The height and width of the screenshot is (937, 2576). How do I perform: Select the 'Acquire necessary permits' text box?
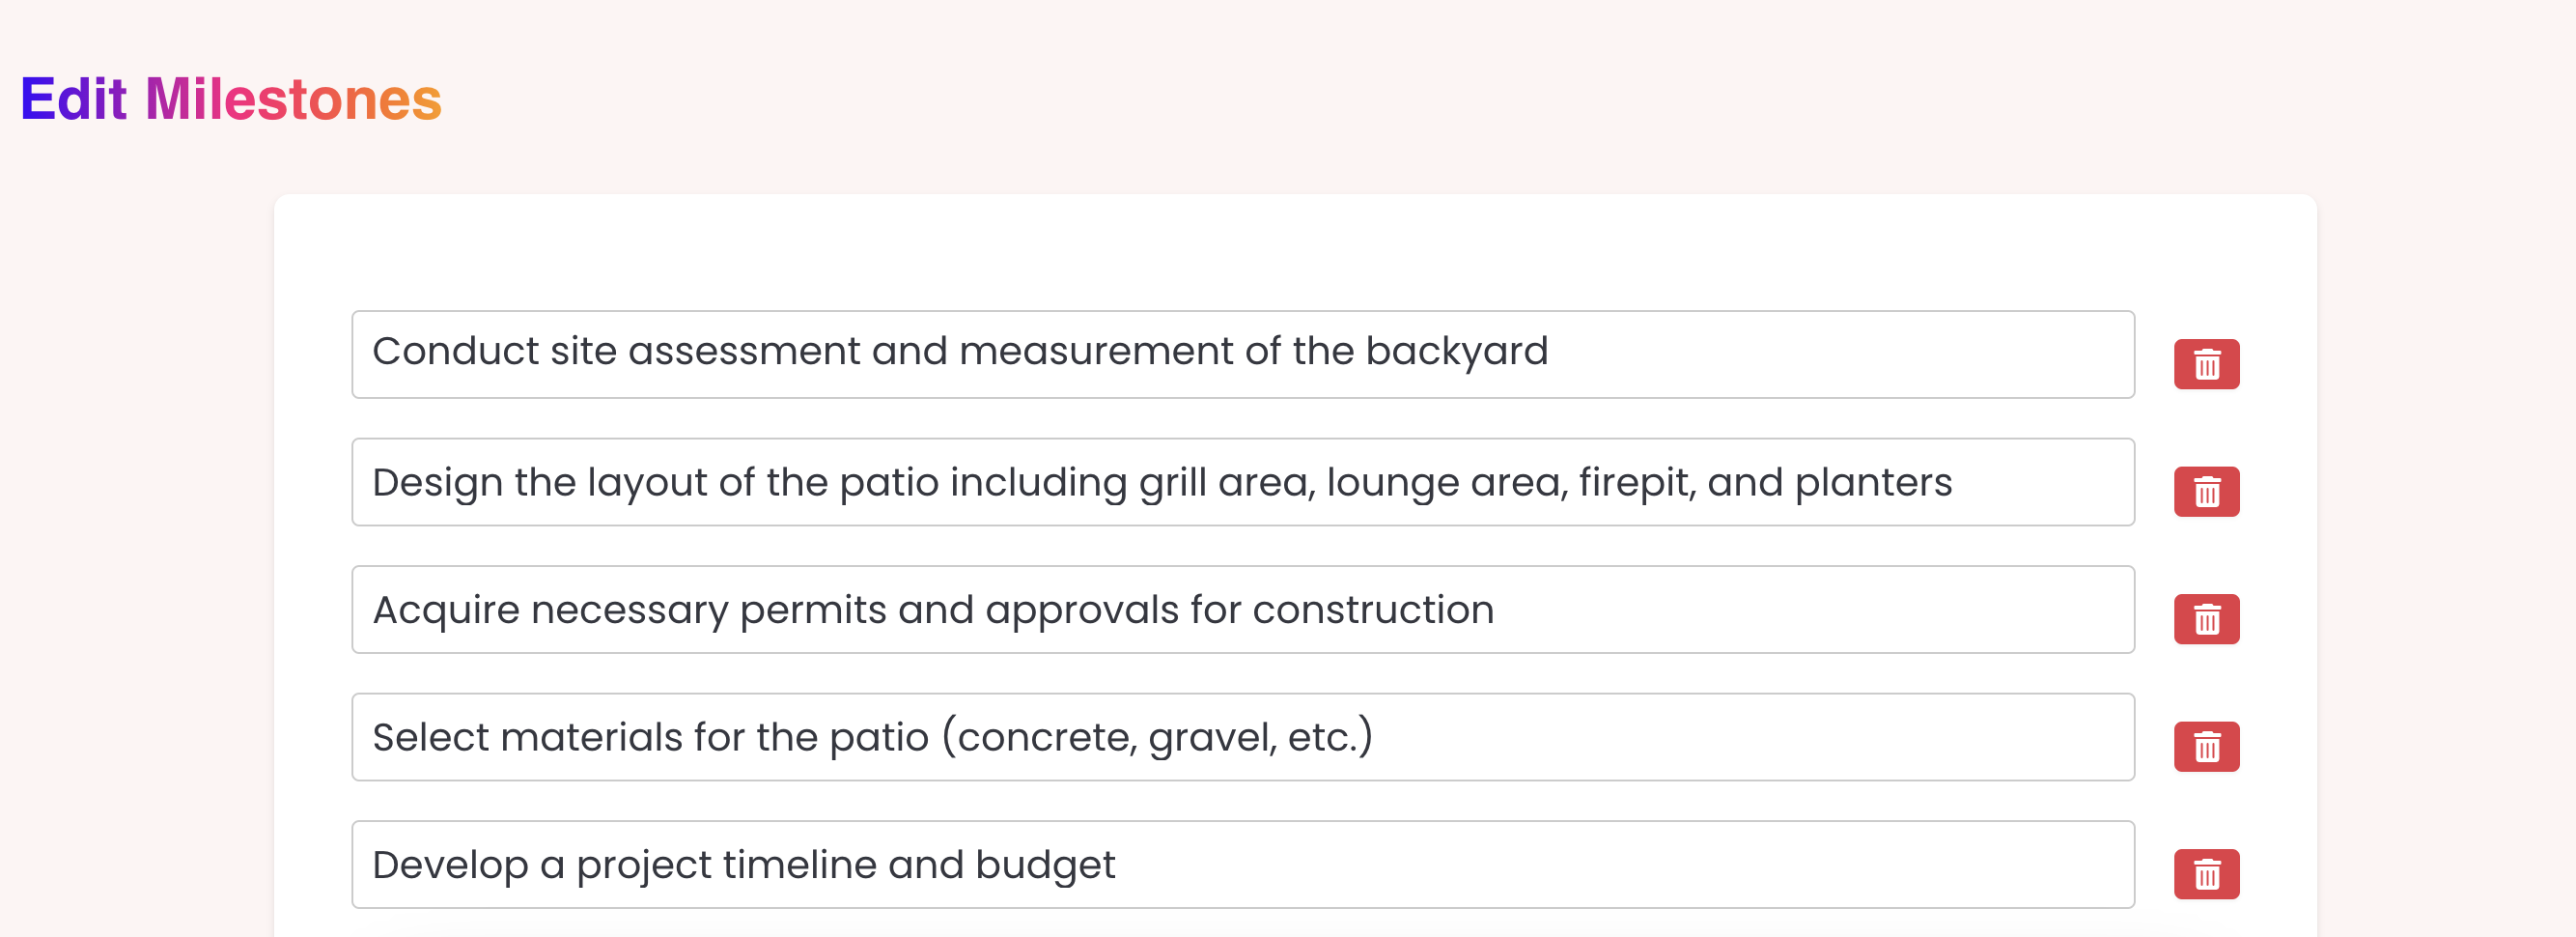point(1243,610)
